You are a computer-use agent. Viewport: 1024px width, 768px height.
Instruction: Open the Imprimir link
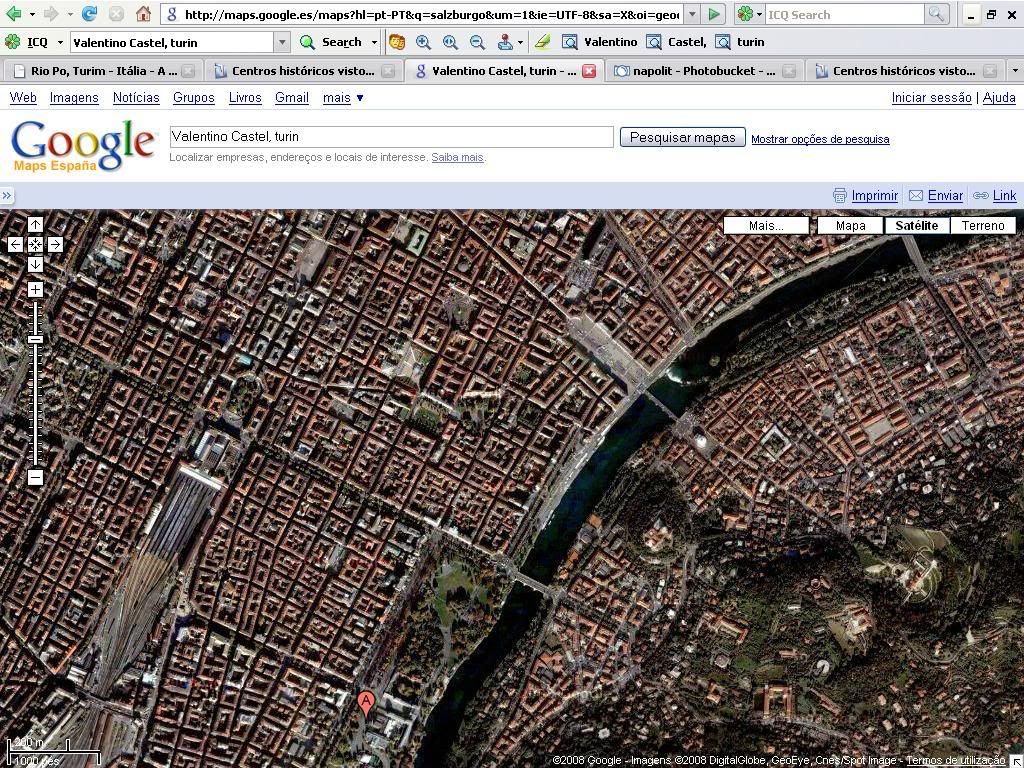click(x=874, y=196)
